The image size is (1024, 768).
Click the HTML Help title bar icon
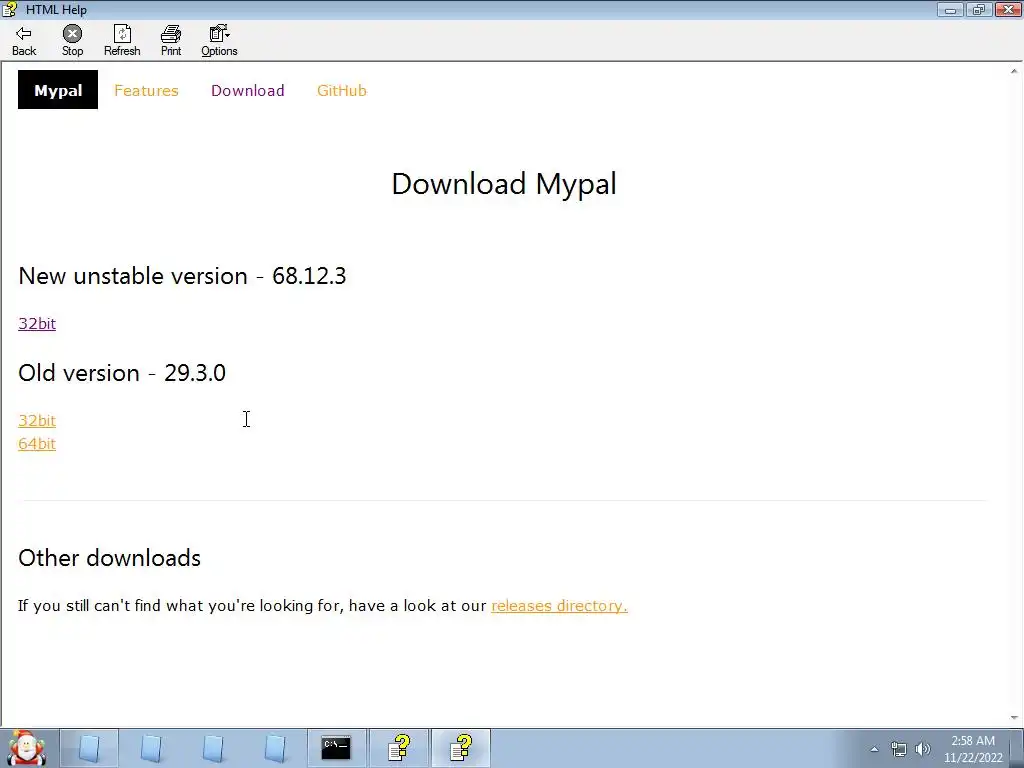[10, 9]
